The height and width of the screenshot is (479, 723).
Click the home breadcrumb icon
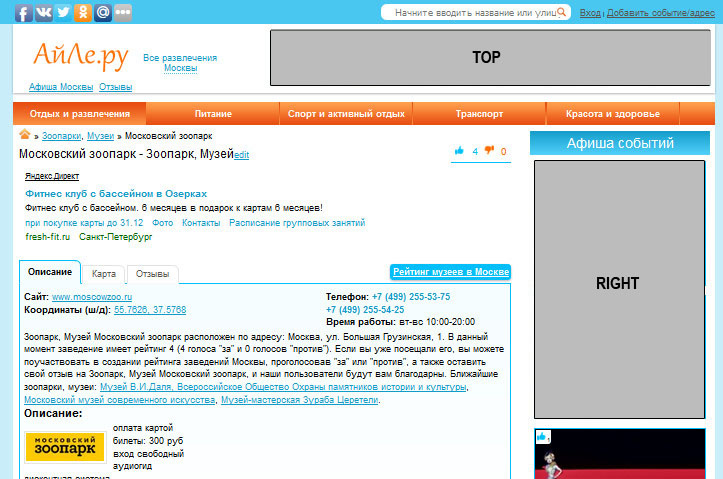point(24,135)
